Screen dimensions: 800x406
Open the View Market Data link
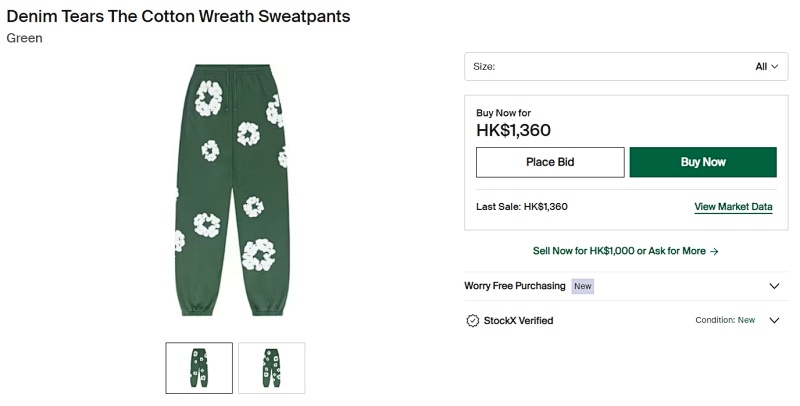(733, 207)
